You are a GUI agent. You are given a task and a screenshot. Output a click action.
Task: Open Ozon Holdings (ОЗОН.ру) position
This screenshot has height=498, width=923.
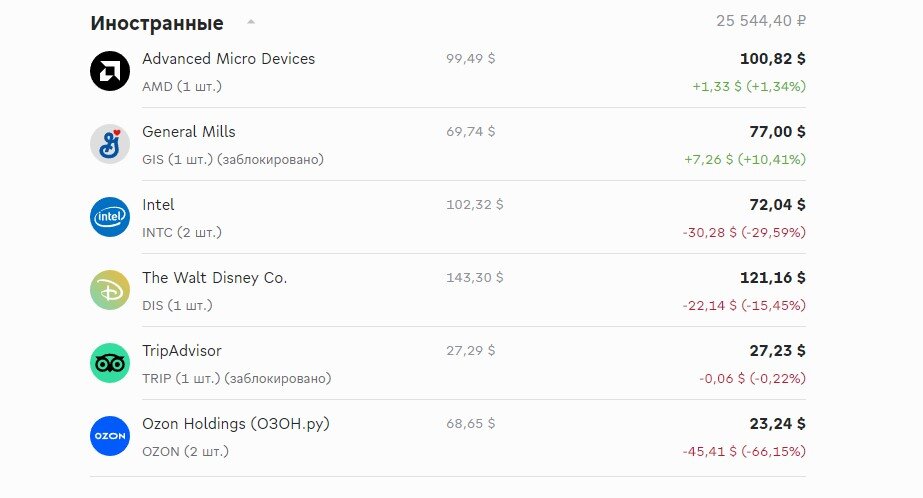[235, 424]
